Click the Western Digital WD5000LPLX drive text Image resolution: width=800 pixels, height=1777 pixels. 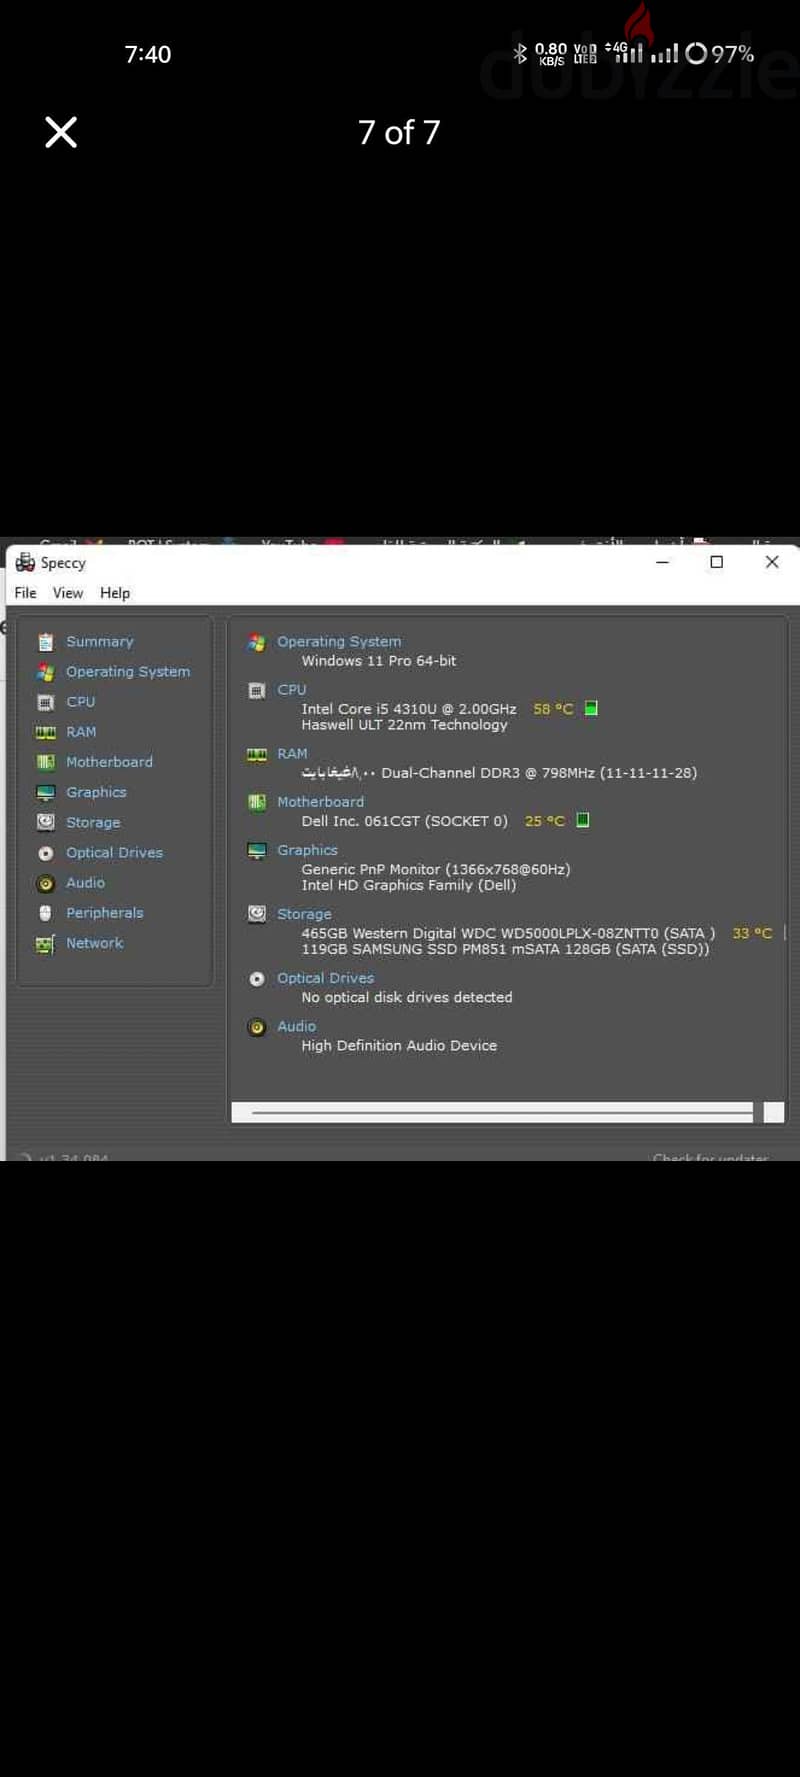[x=508, y=933]
